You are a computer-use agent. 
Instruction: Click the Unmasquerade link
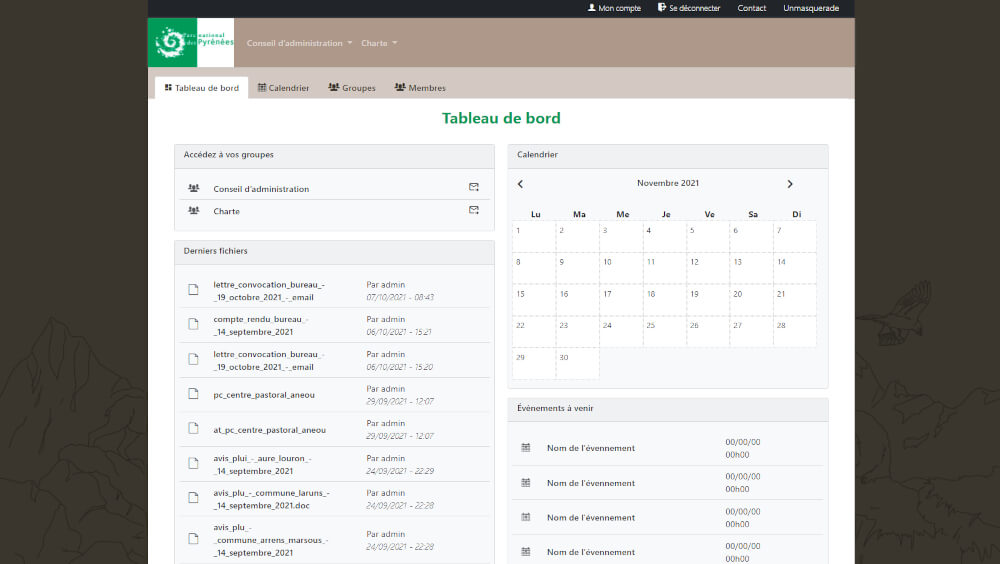click(811, 8)
